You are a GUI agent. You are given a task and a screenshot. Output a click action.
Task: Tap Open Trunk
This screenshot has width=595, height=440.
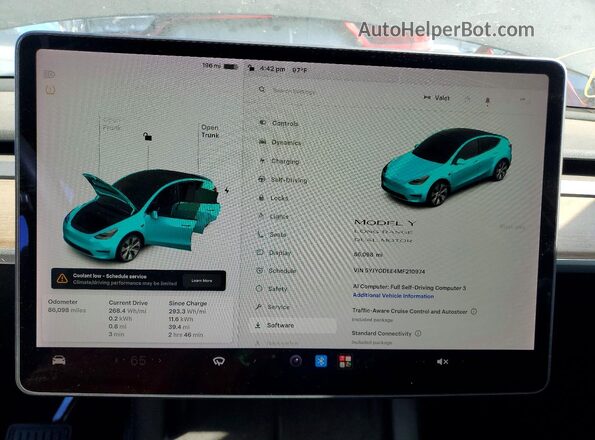pos(210,131)
